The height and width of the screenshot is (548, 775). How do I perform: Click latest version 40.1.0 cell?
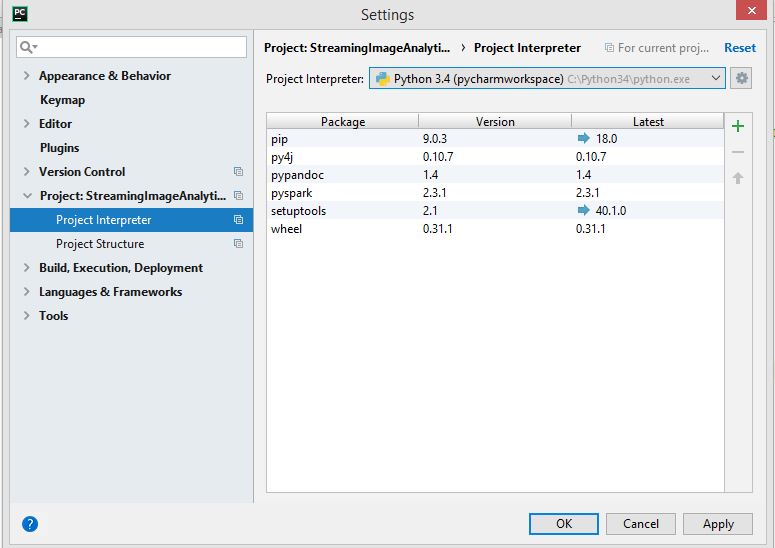tap(610, 211)
